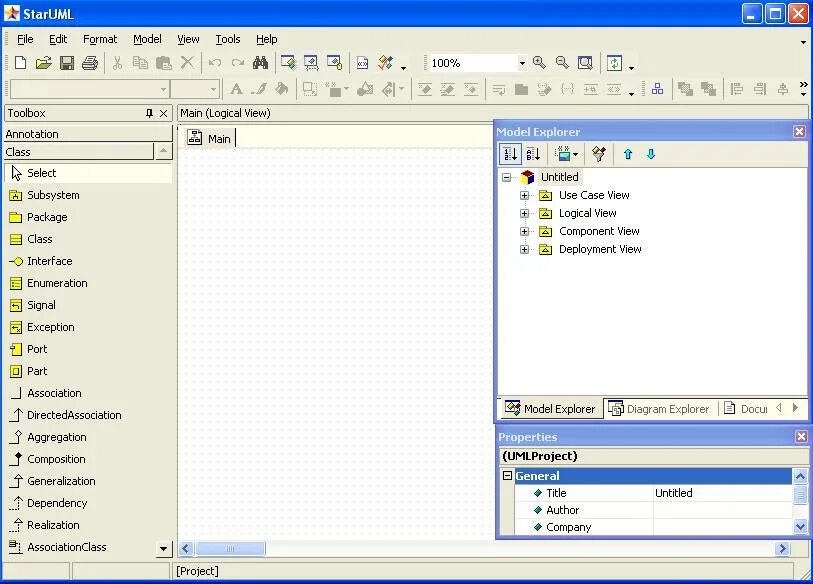Close the Properties panel
The image size is (813, 584).
[801, 437]
